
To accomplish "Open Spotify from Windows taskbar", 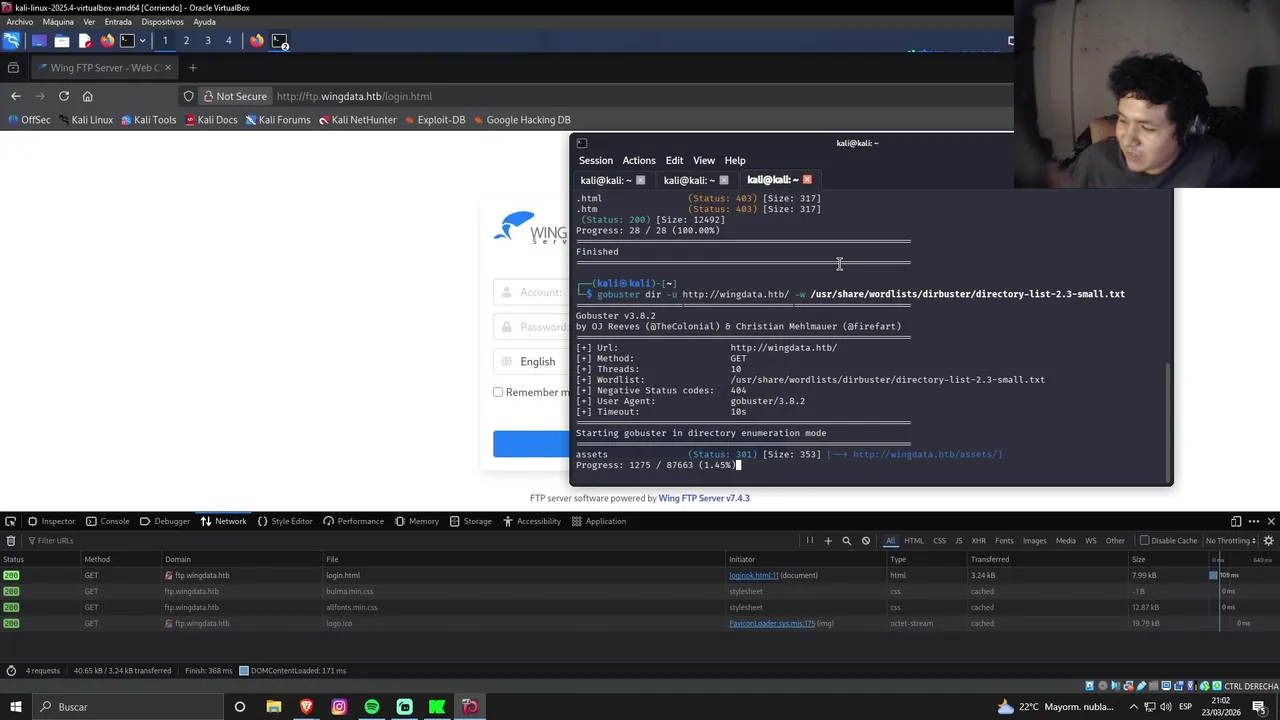I will [372, 707].
